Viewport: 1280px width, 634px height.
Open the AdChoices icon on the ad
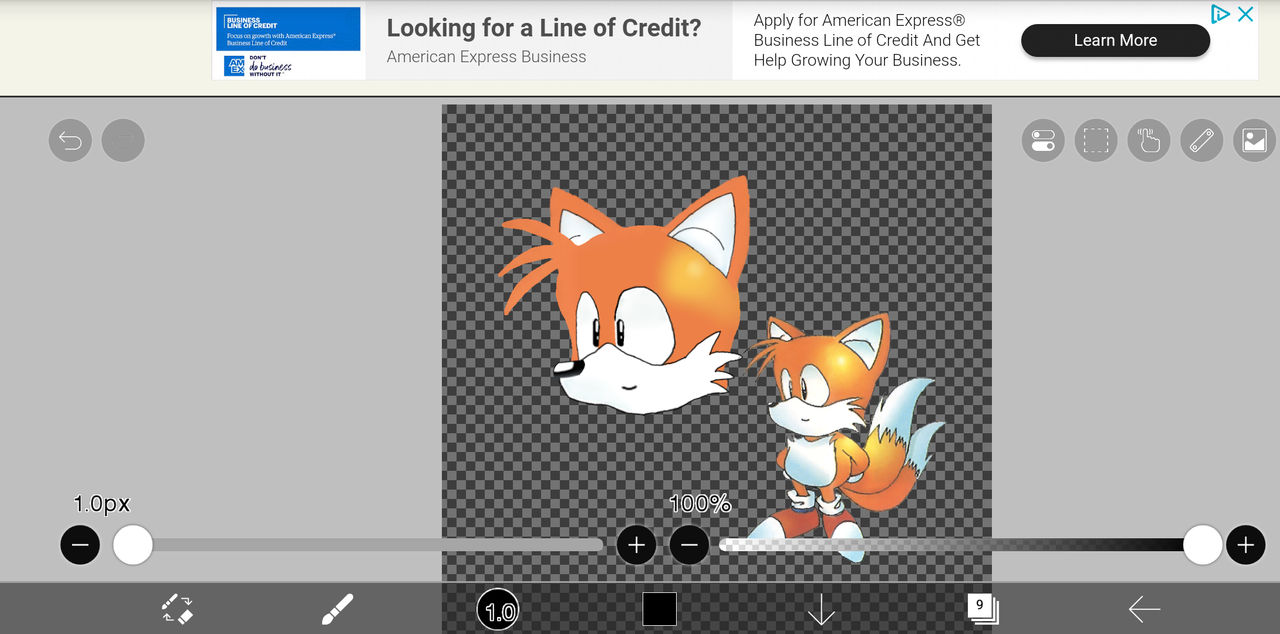[1220, 14]
